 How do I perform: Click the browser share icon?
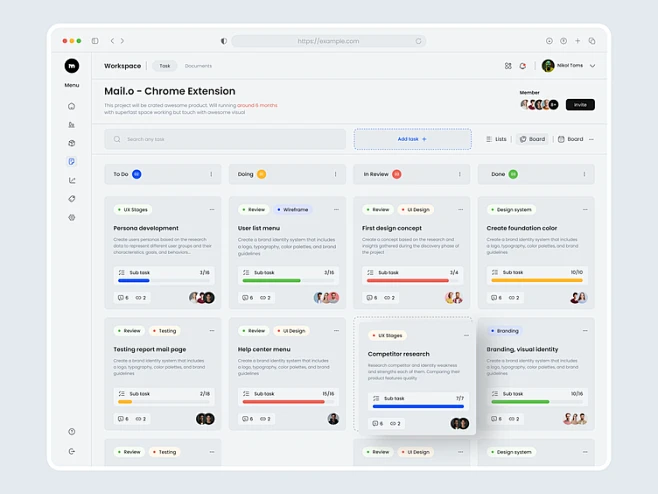click(x=564, y=41)
